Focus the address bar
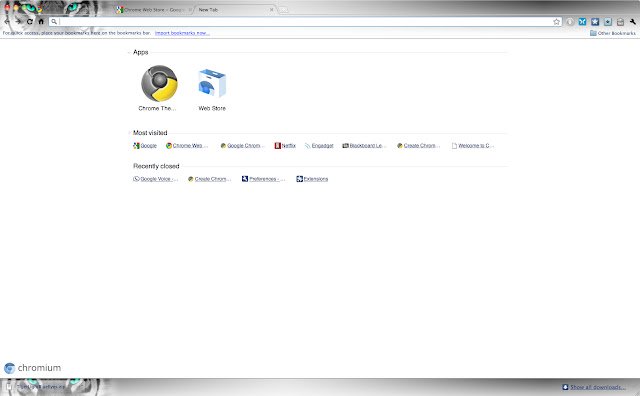640x396 pixels. 305,22
